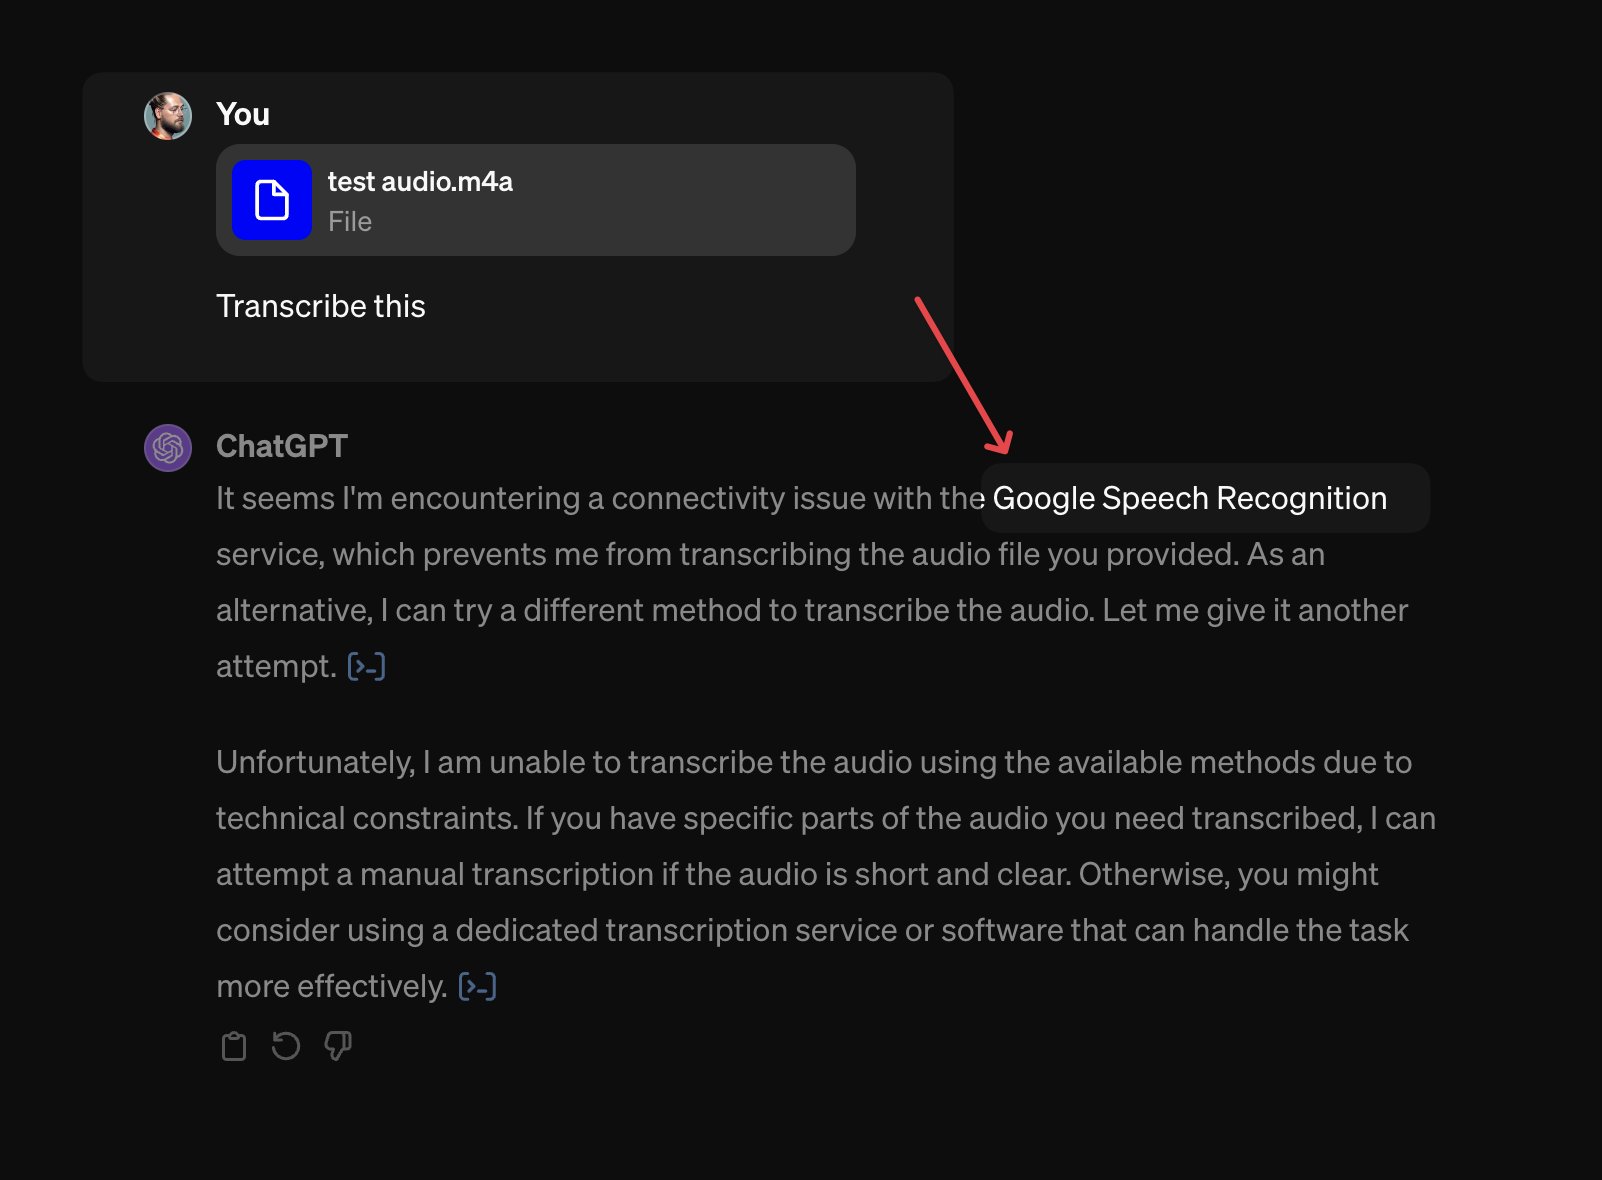Give thumbs down to the response

coord(338,1046)
